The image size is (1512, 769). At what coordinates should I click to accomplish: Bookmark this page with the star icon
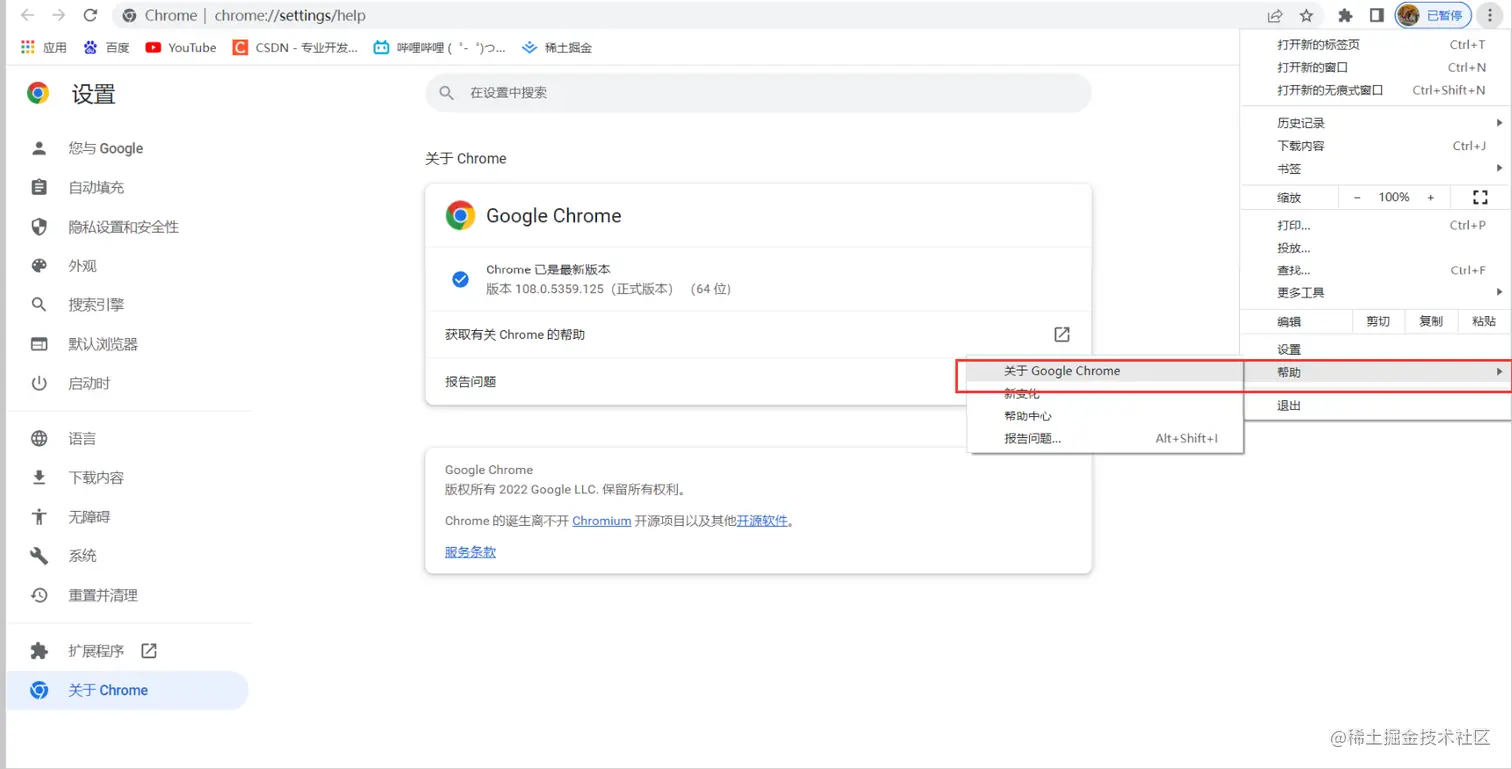1306,15
